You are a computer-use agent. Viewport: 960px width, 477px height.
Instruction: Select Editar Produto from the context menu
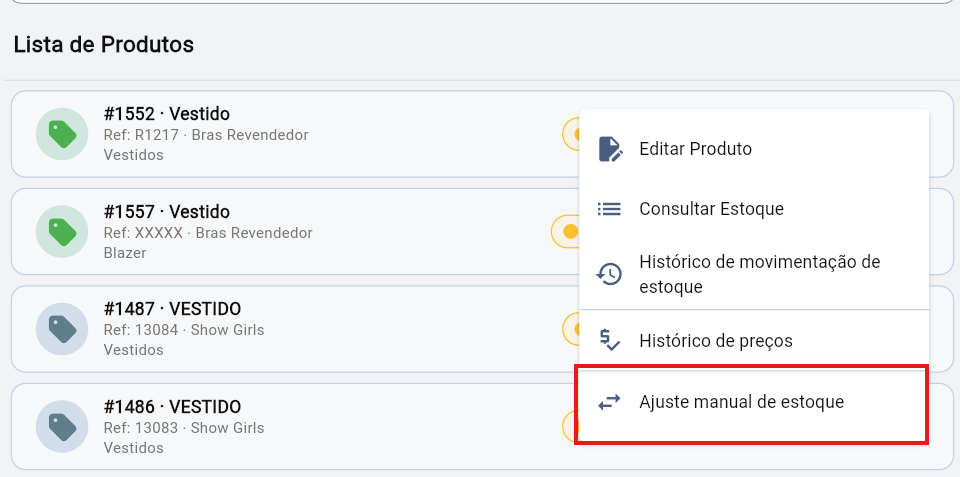coord(754,149)
